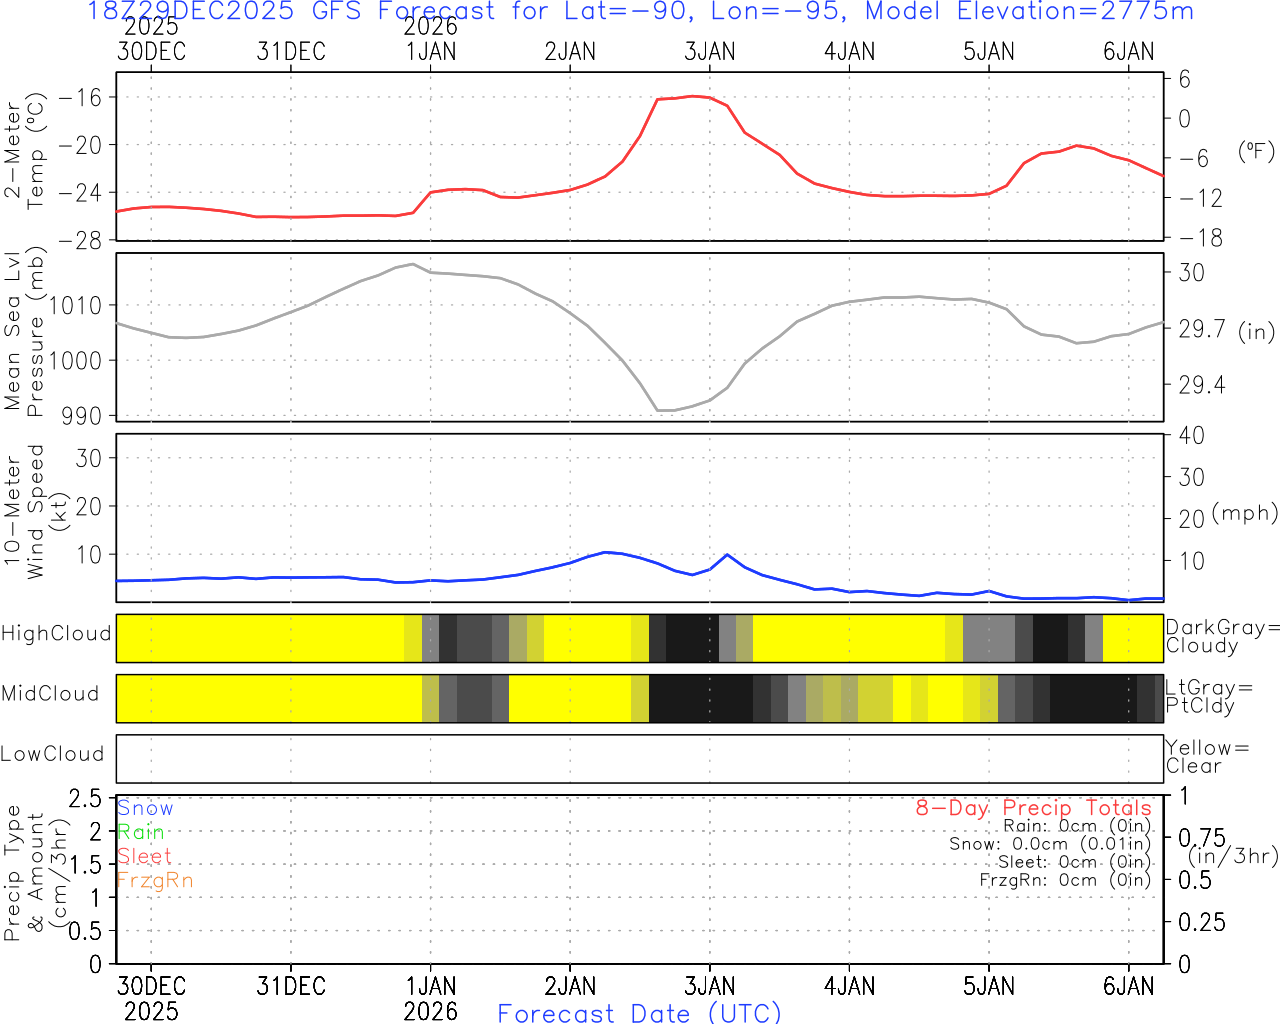Click the (in/3hr) precipitation unit label
1280x1024 pixels.
click(1233, 856)
